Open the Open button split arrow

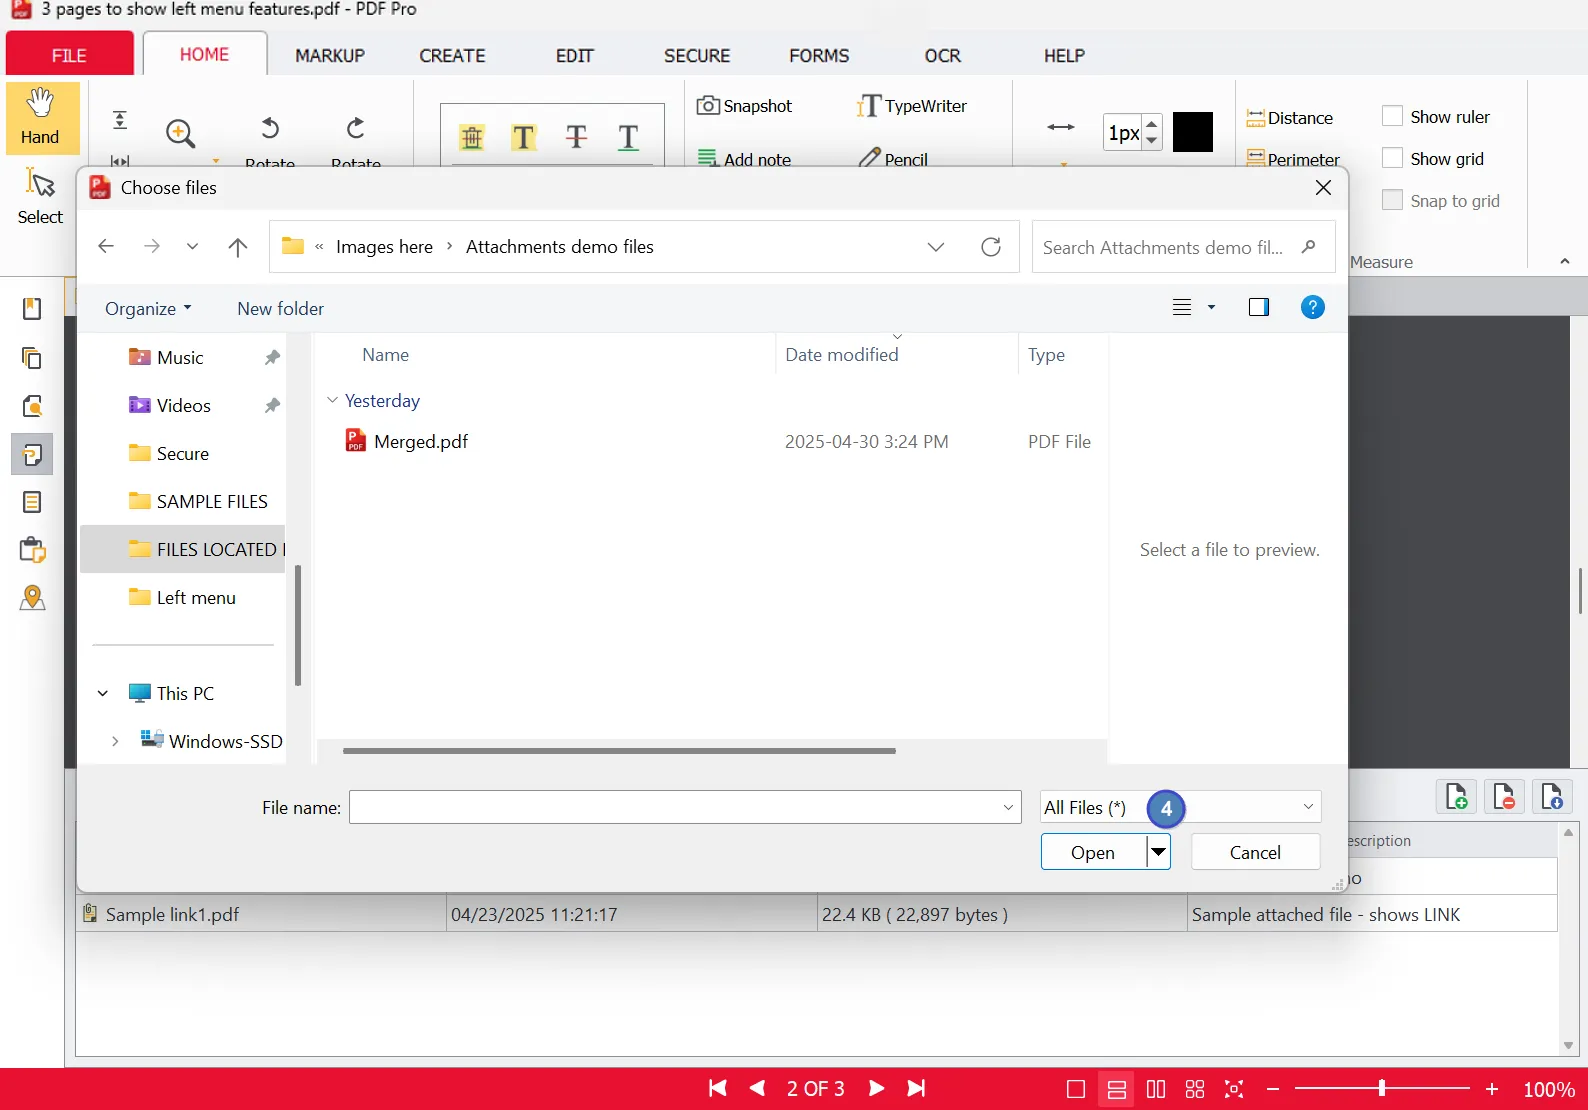(1158, 852)
